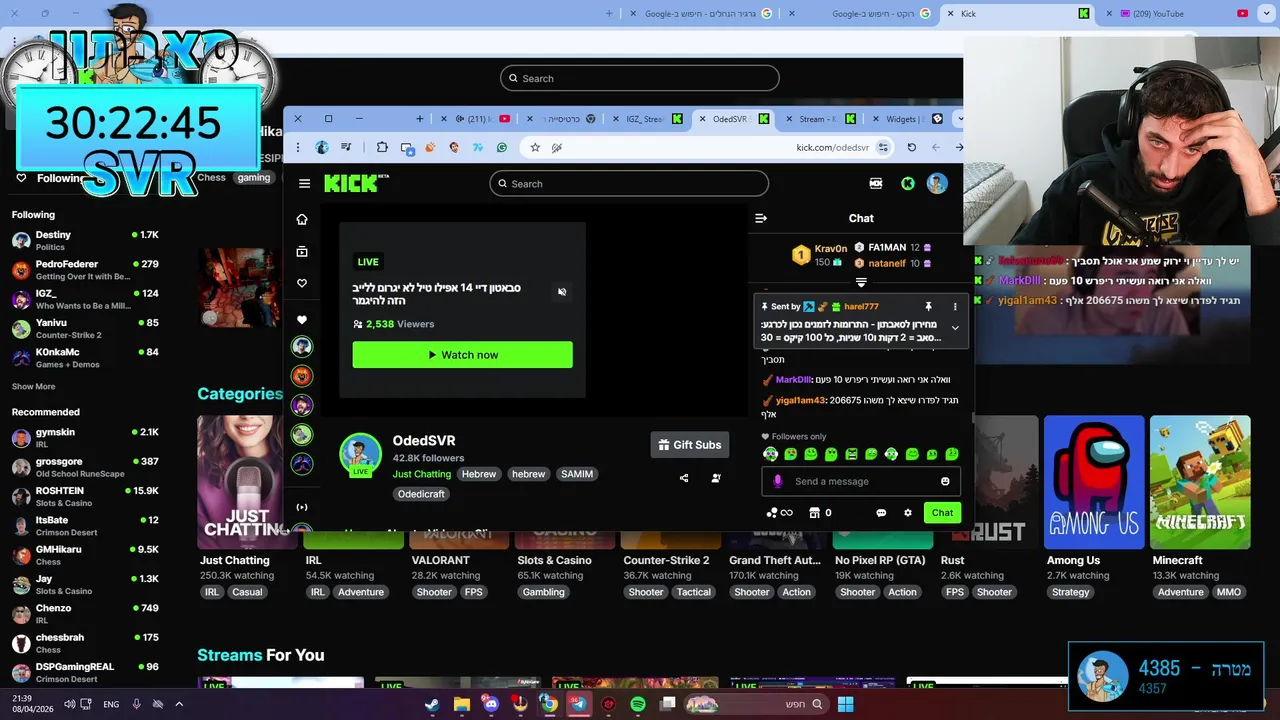Screen dimensions: 1280x720
Task: Open channel points infinity icon
Action: 779,513
